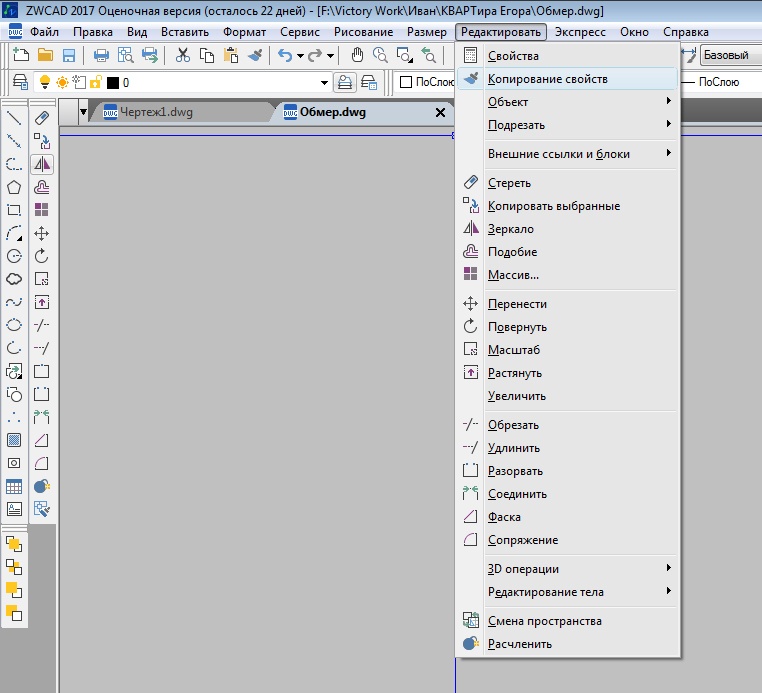Click the Print icon
Image resolution: width=762 pixels, height=693 pixels.
click(101, 55)
